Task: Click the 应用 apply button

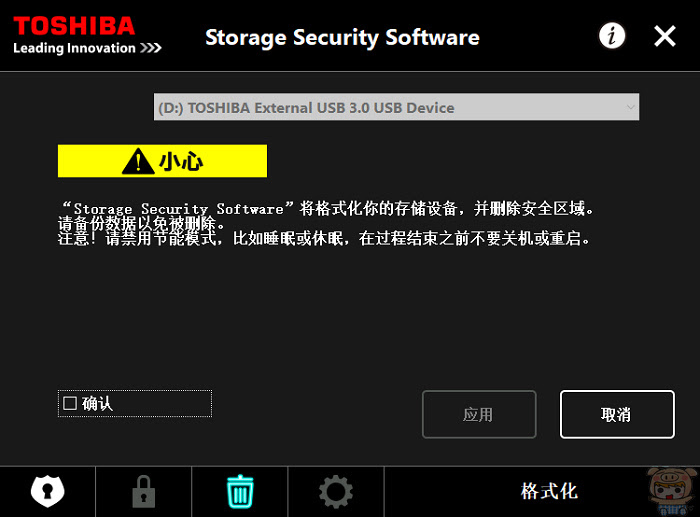Action: tap(479, 414)
